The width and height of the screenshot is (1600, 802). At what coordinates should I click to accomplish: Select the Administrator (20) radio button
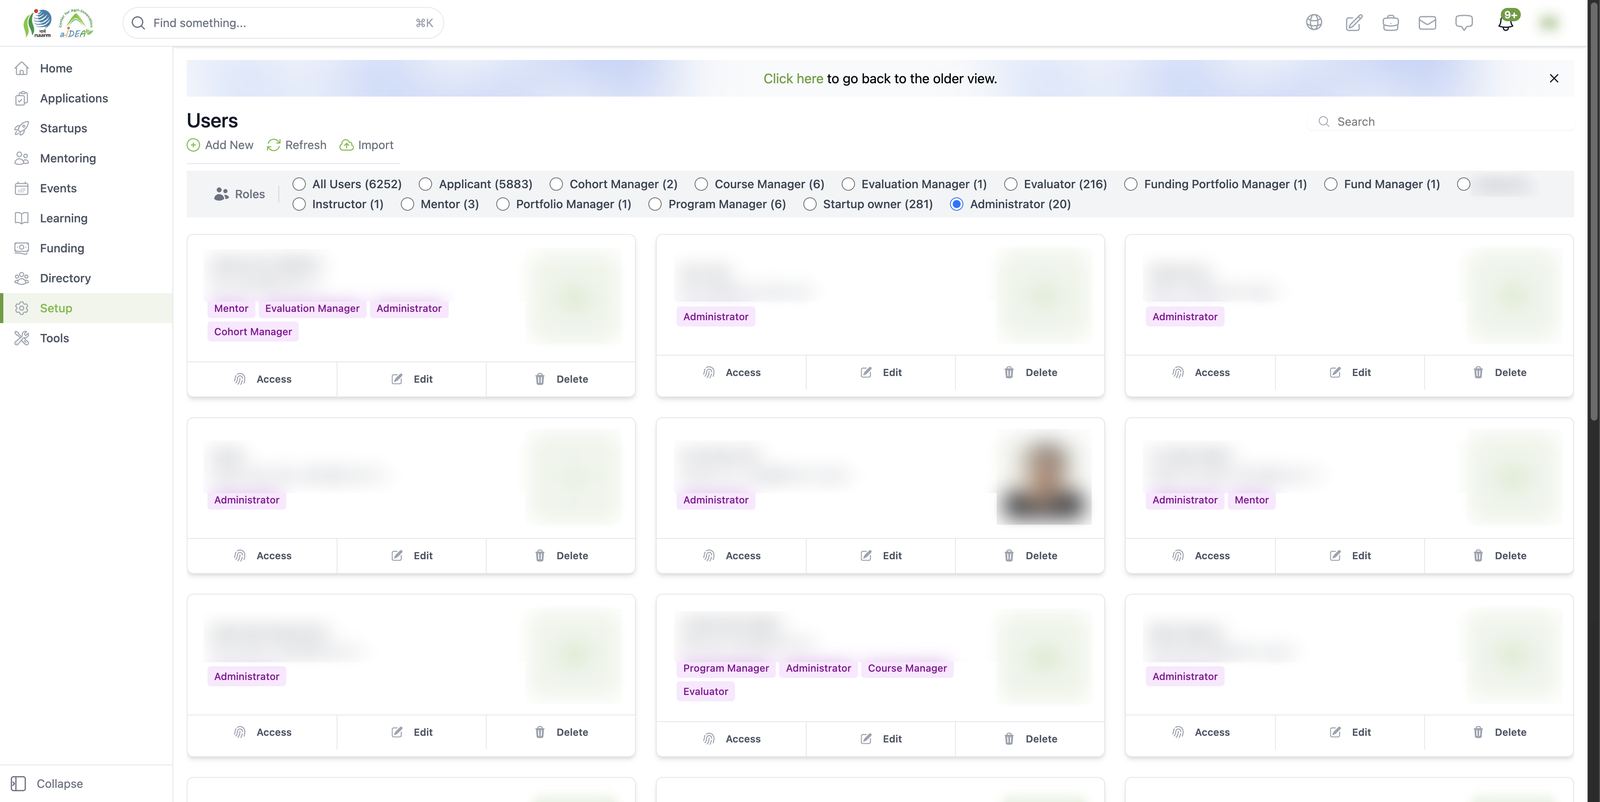click(957, 204)
